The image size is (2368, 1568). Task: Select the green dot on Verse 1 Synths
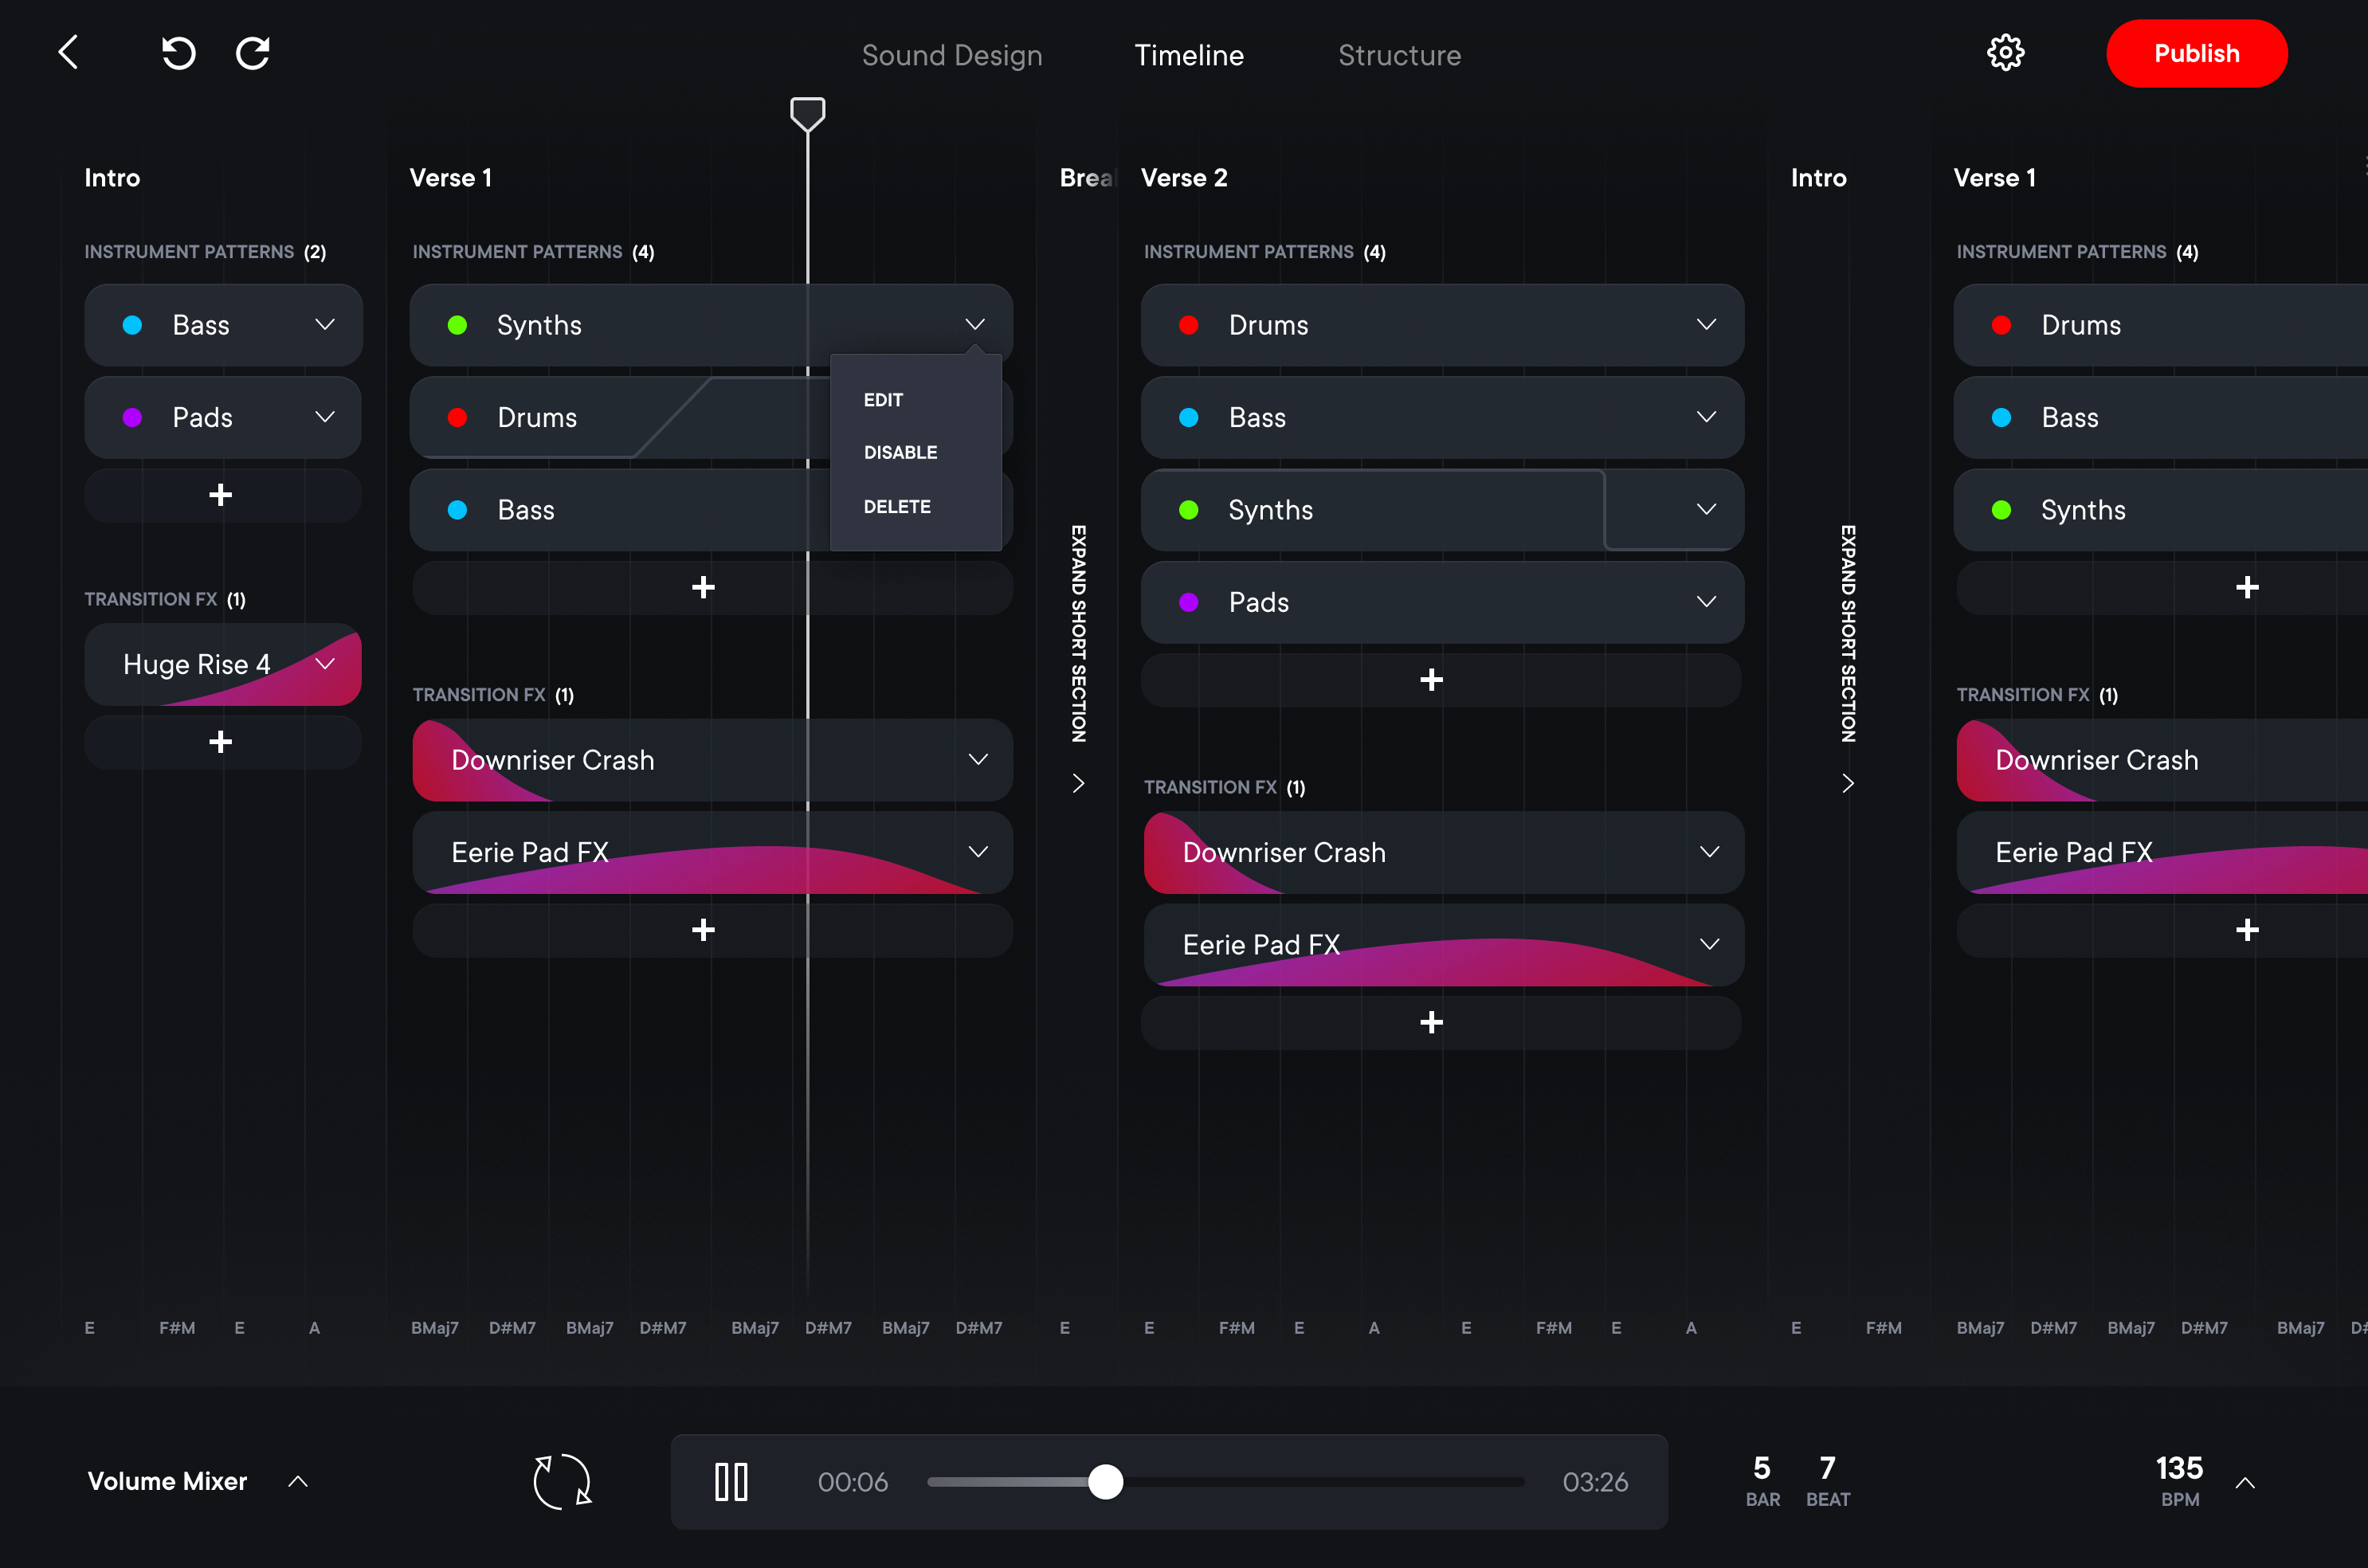click(x=458, y=325)
